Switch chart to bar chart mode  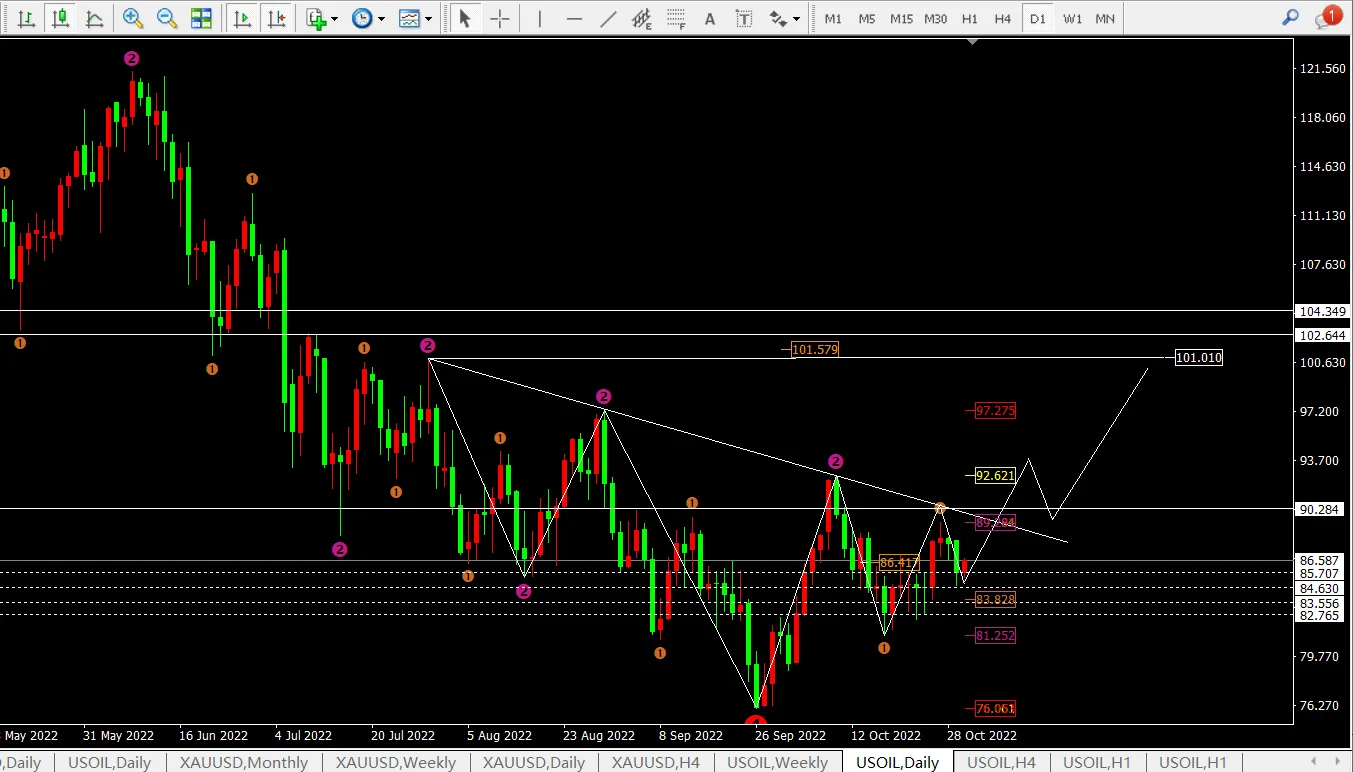[26, 18]
